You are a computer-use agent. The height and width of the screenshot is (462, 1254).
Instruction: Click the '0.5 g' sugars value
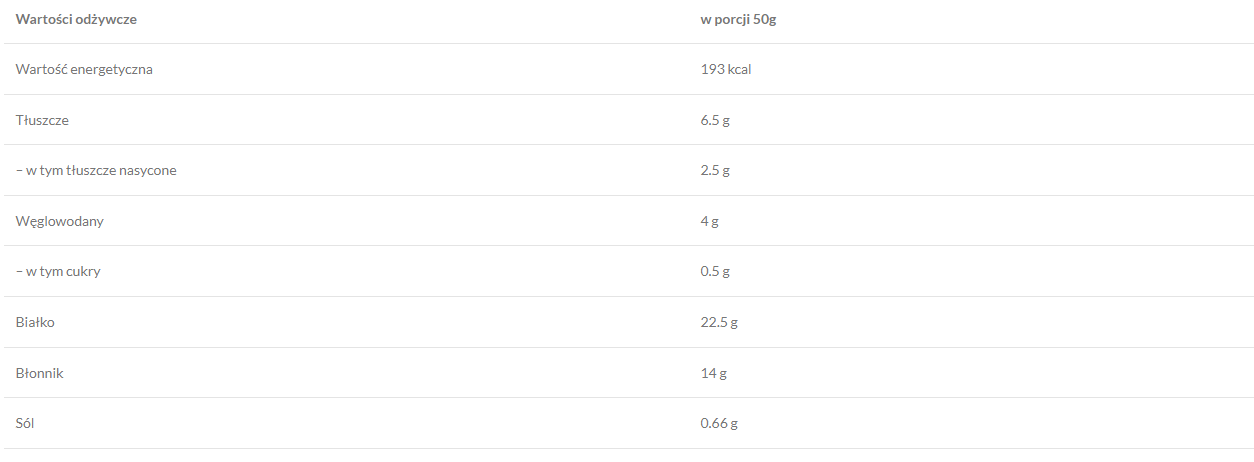(x=715, y=271)
